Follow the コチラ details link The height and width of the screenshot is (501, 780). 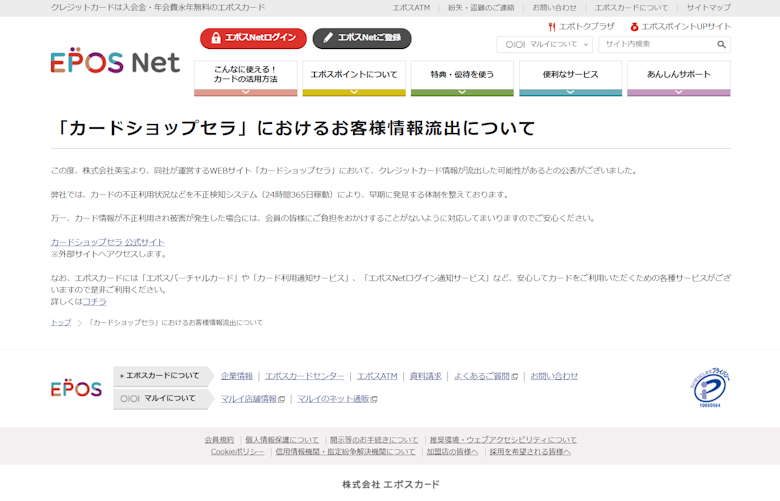[x=94, y=301]
